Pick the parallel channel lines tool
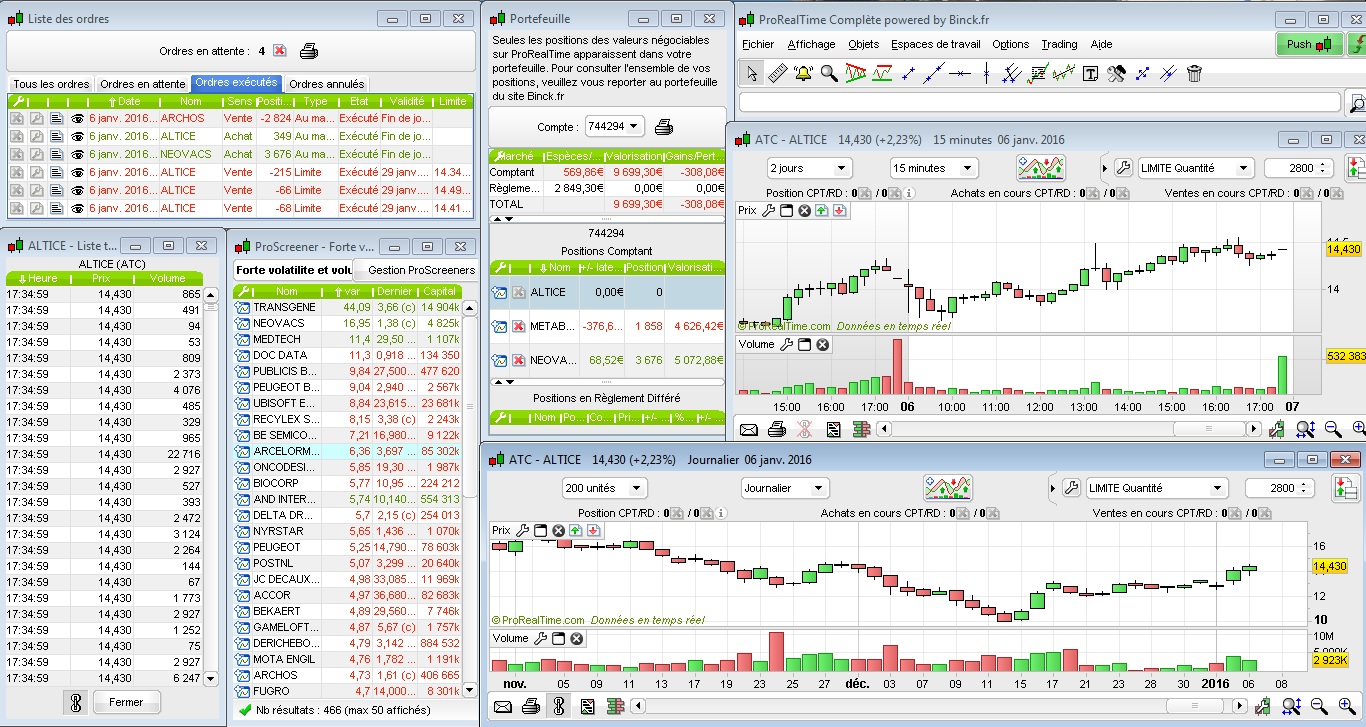 pos(1012,73)
